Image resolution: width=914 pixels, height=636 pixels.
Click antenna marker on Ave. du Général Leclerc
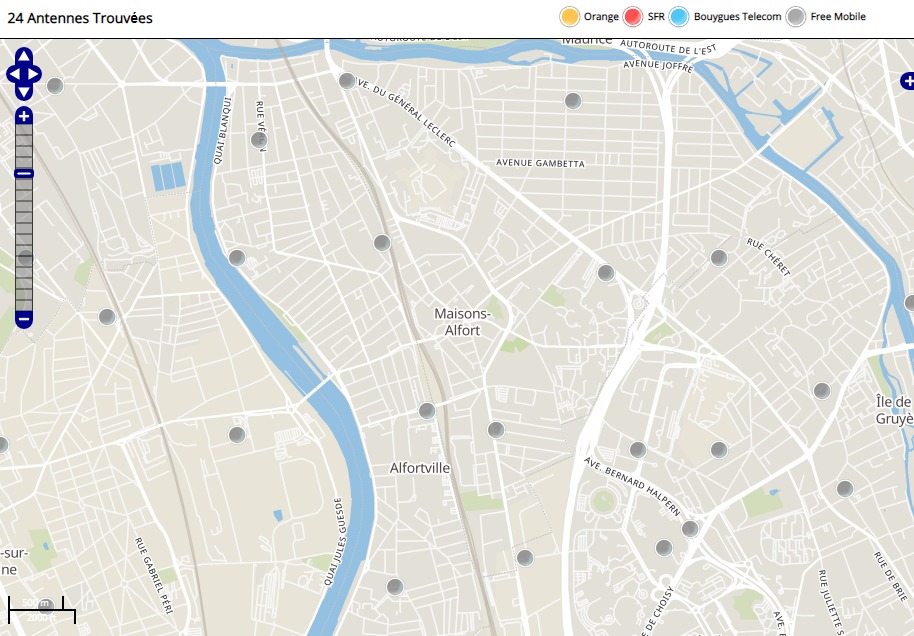[x=347, y=81]
